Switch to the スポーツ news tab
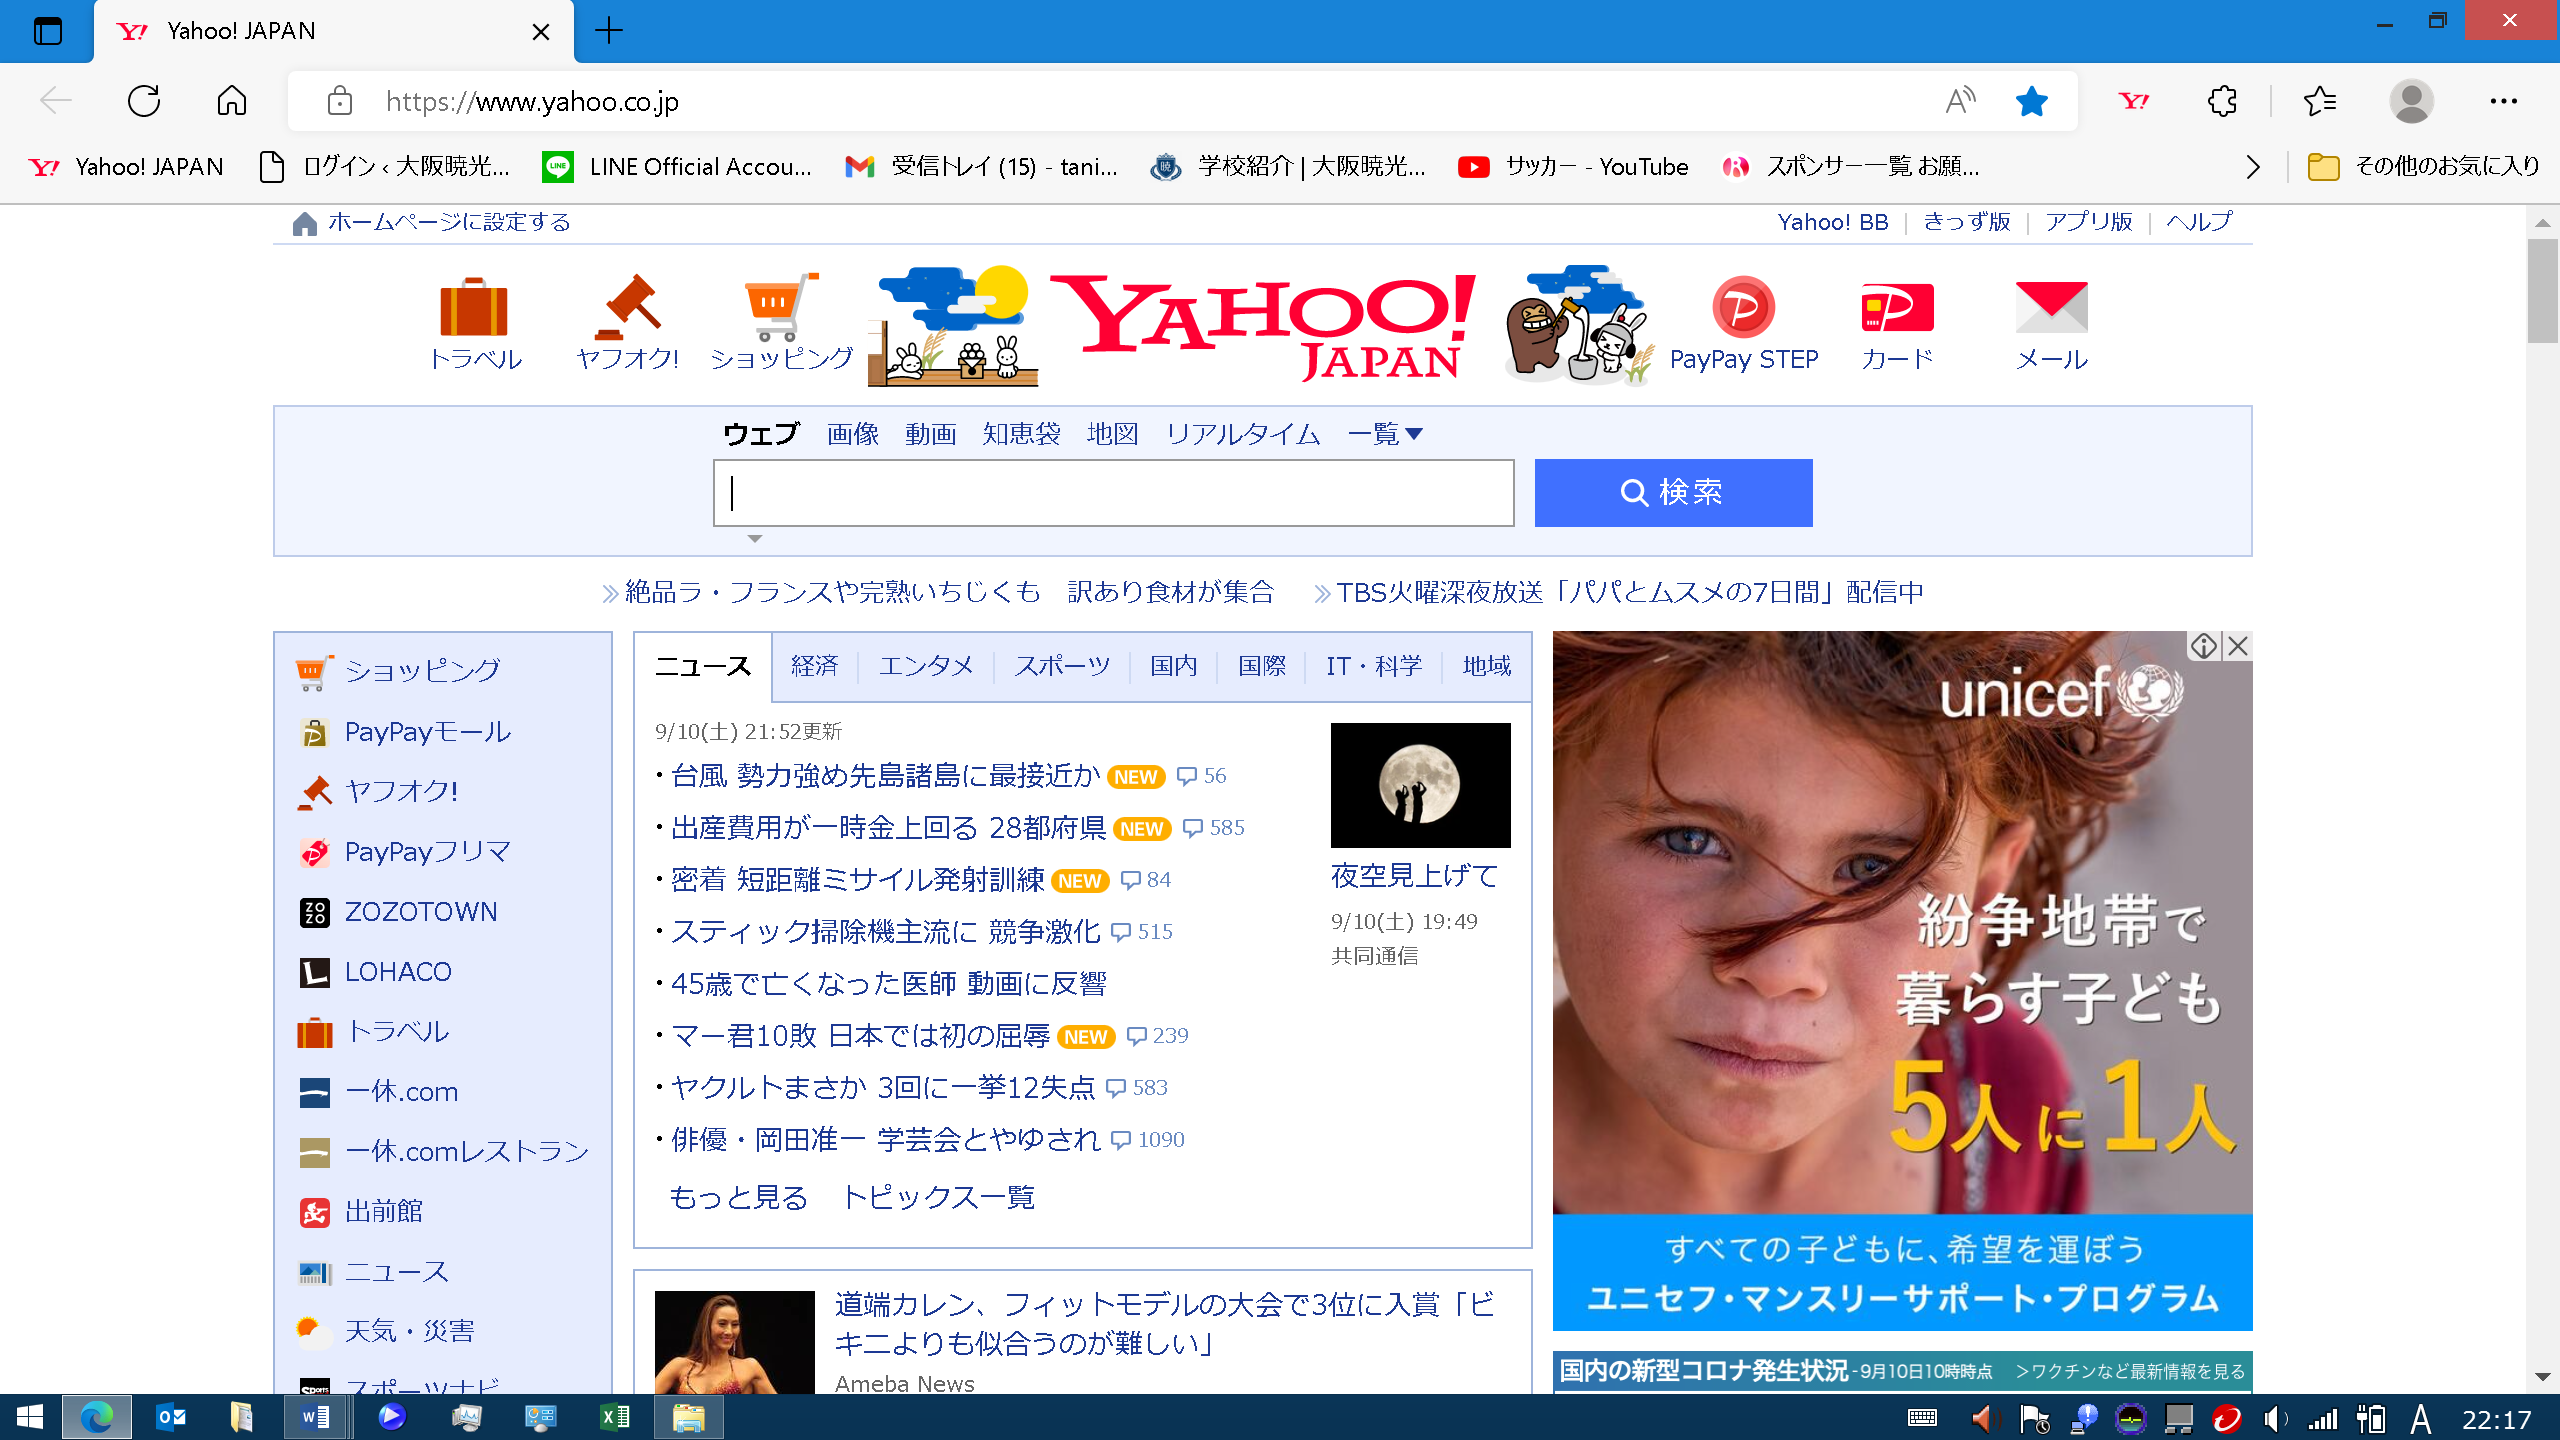The width and height of the screenshot is (2560, 1440). [1062, 666]
